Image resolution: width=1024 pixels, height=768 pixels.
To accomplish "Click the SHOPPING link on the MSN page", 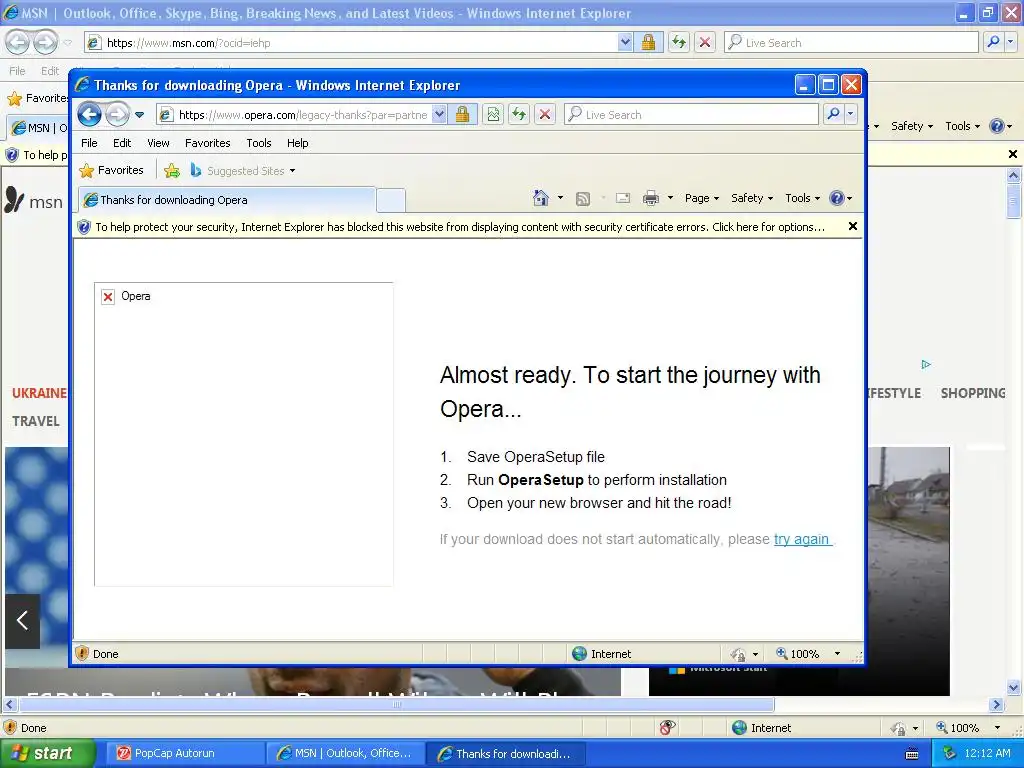I will [x=972, y=393].
